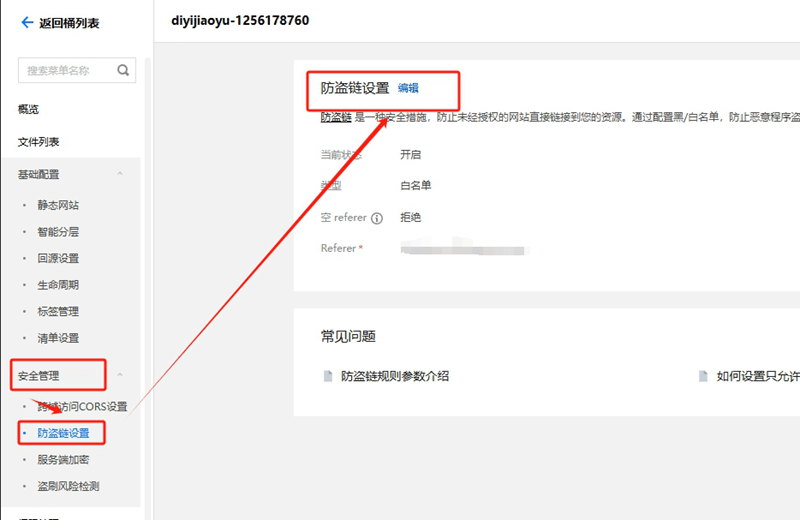Click the underlined 防盗链 term link
The height and width of the screenshot is (520, 800).
[336, 117]
